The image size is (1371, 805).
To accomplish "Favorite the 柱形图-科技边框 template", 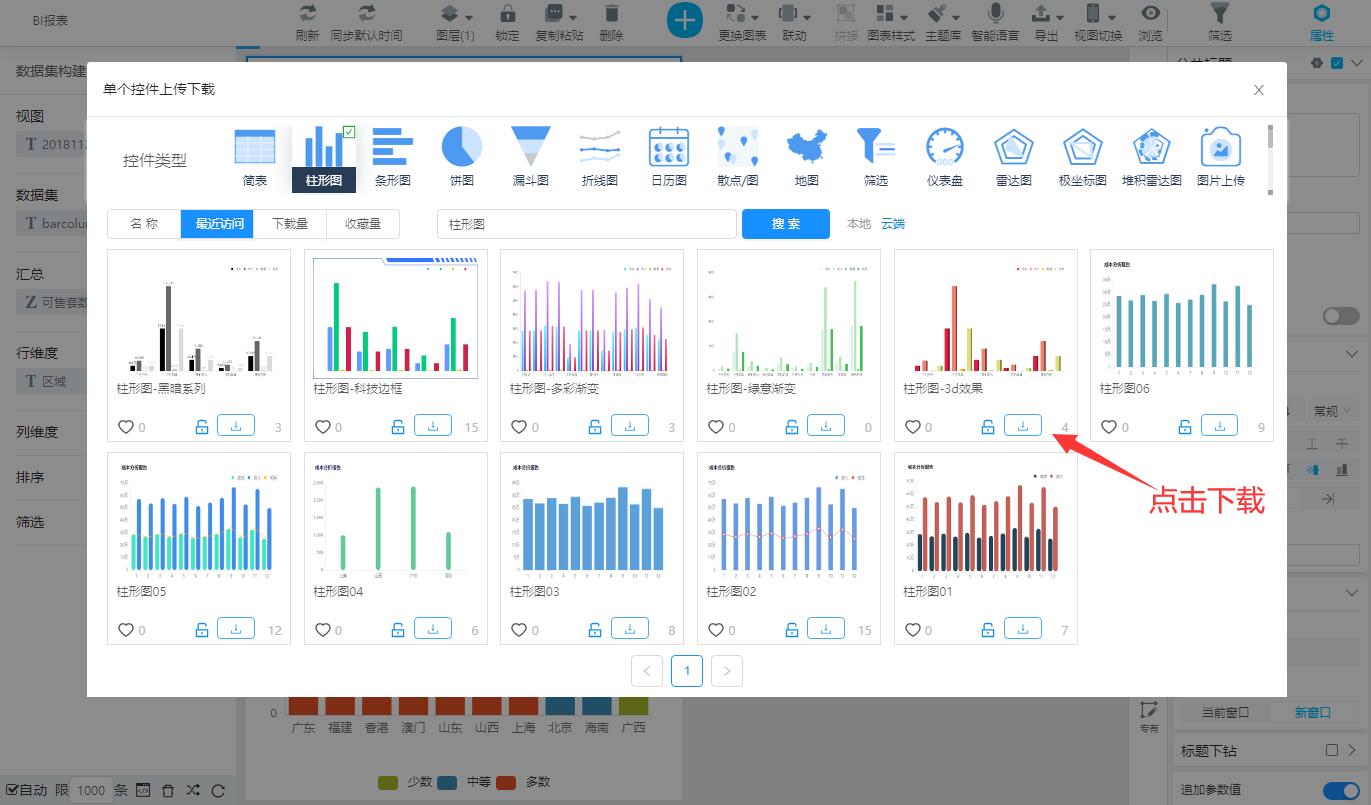I will (x=323, y=427).
